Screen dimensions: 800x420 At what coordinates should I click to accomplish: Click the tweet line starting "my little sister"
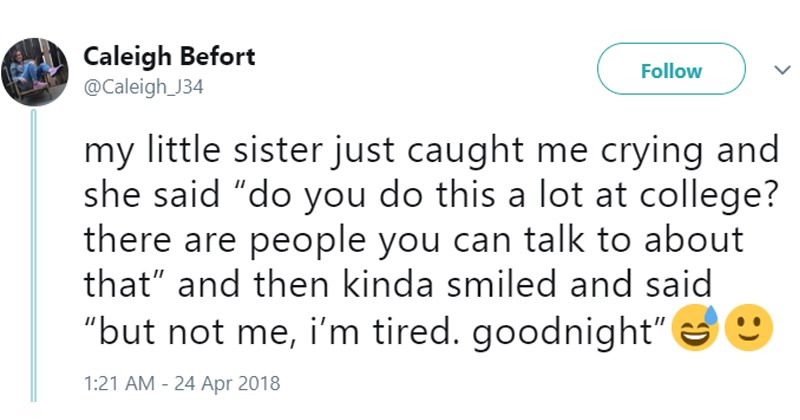click(x=430, y=151)
